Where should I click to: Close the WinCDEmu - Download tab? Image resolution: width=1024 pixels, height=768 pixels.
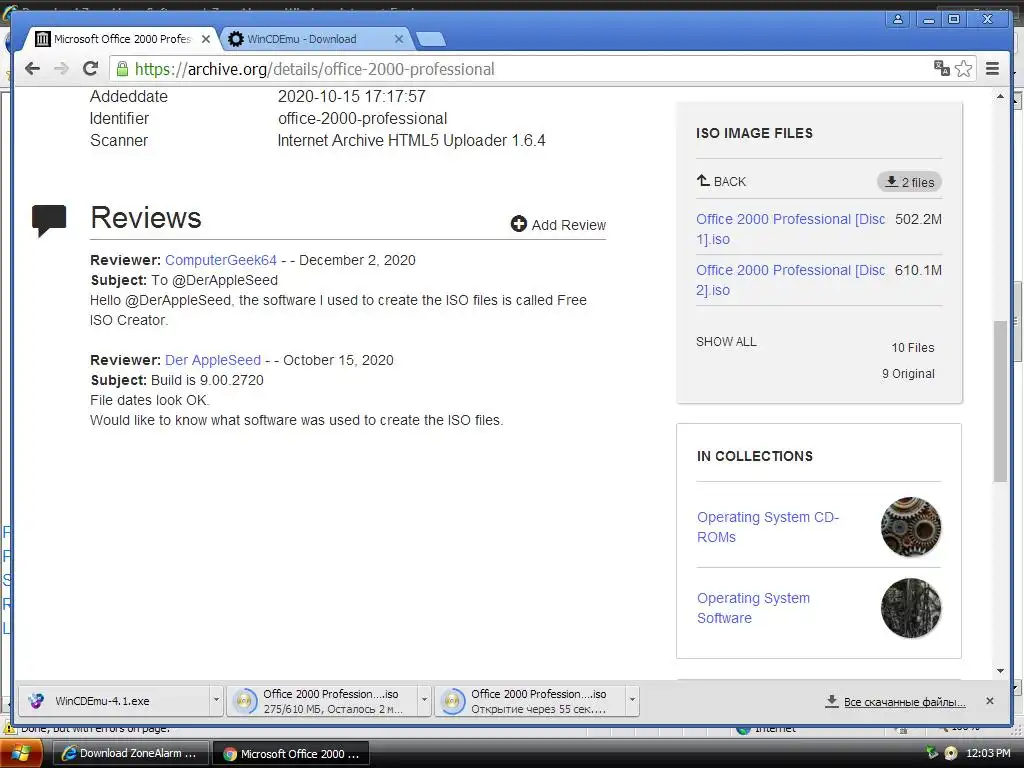click(398, 39)
